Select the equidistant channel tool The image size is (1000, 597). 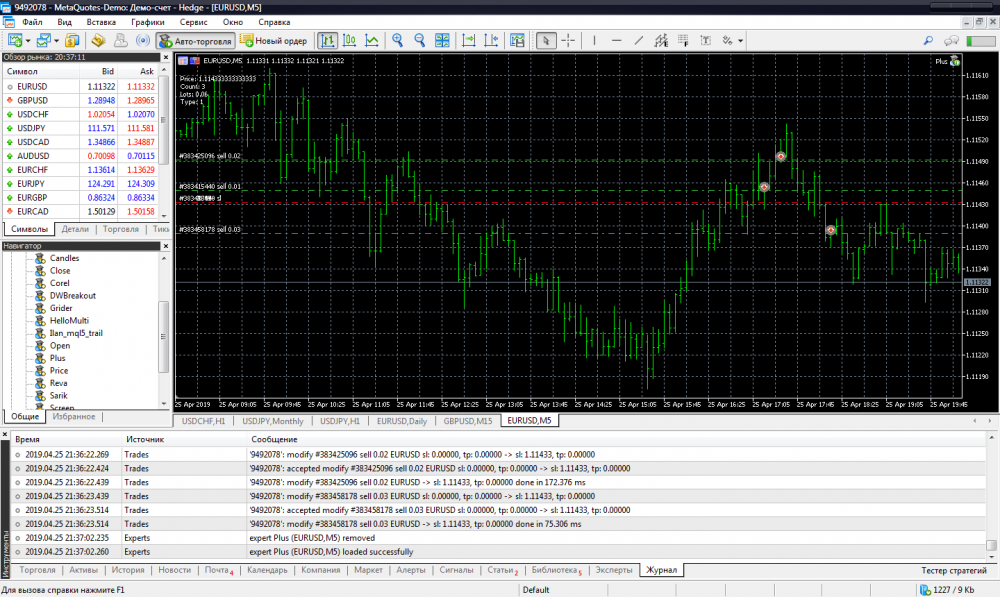(661, 41)
